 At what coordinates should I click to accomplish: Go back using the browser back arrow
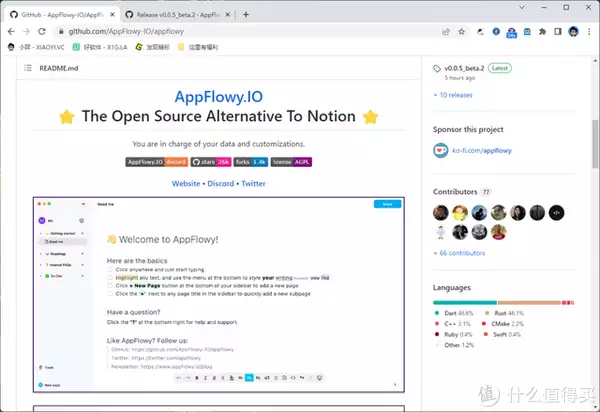[x=11, y=31]
